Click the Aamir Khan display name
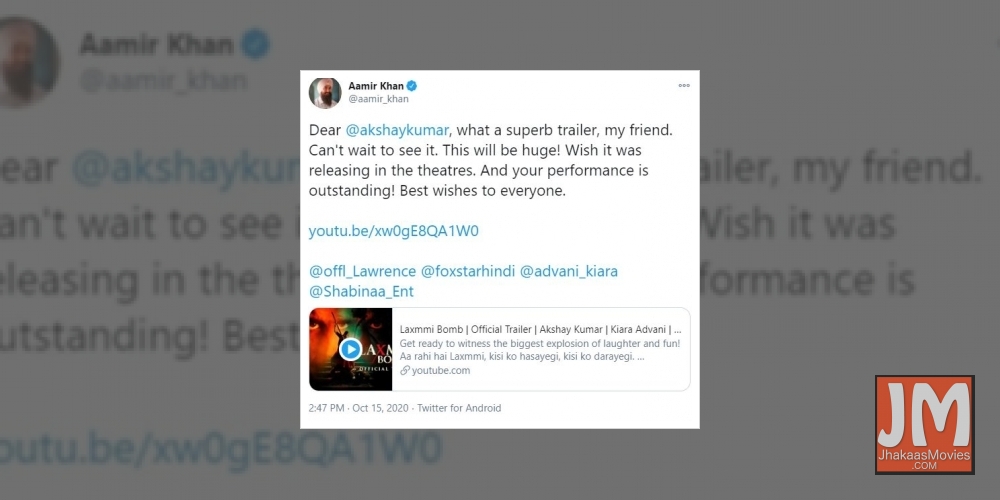 [376, 86]
